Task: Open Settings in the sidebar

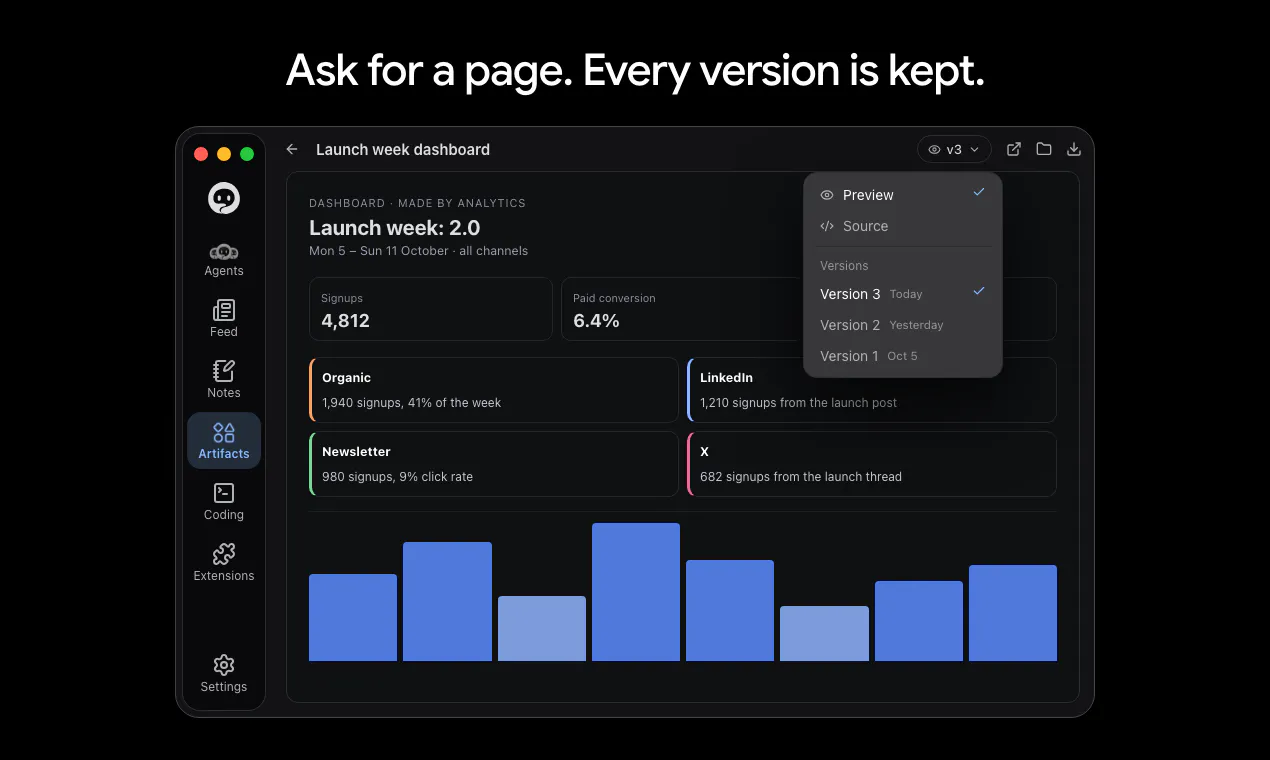Action: 224,674
